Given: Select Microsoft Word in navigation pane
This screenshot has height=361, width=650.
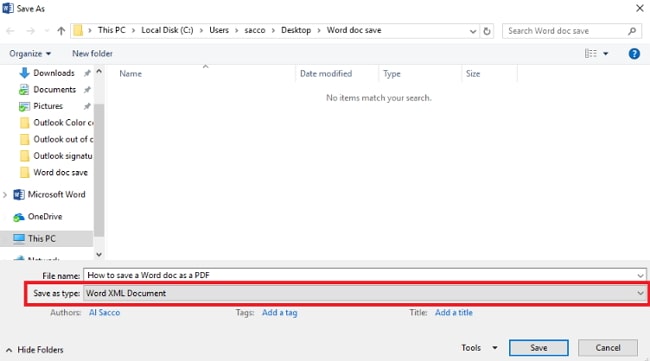Looking at the screenshot, I should [x=49, y=194].
